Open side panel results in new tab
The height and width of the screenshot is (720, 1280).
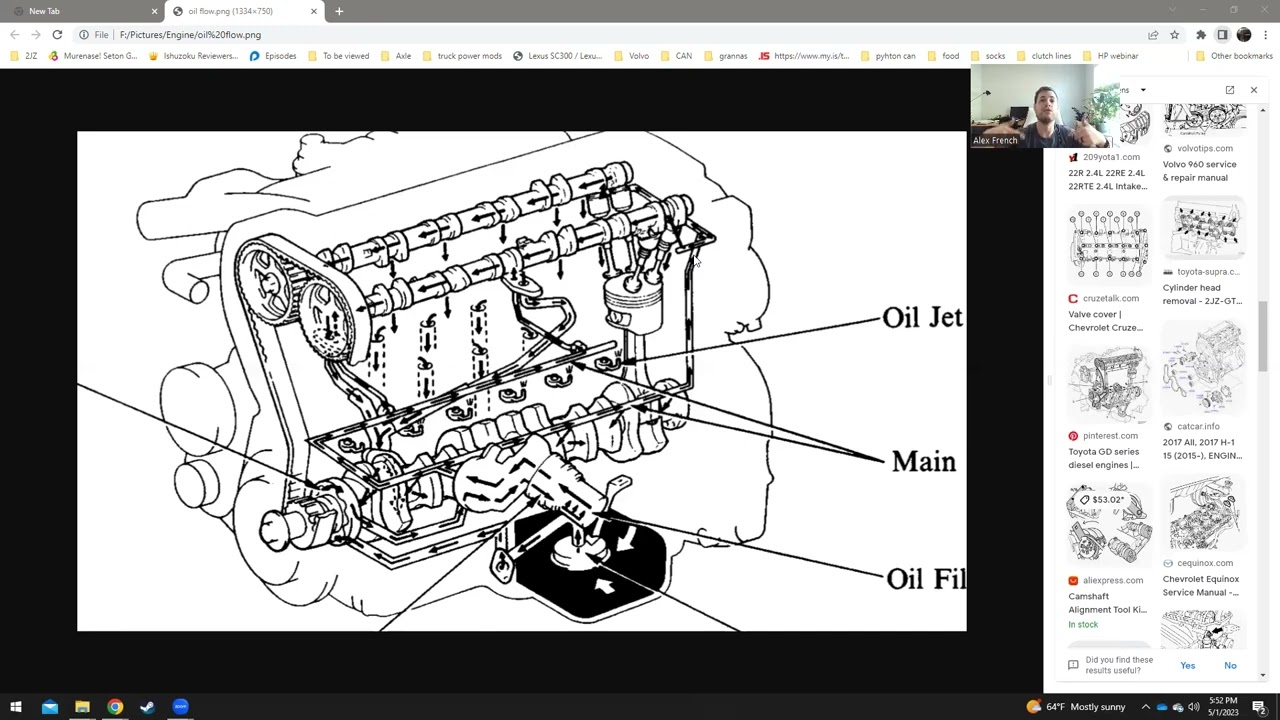click(1230, 90)
